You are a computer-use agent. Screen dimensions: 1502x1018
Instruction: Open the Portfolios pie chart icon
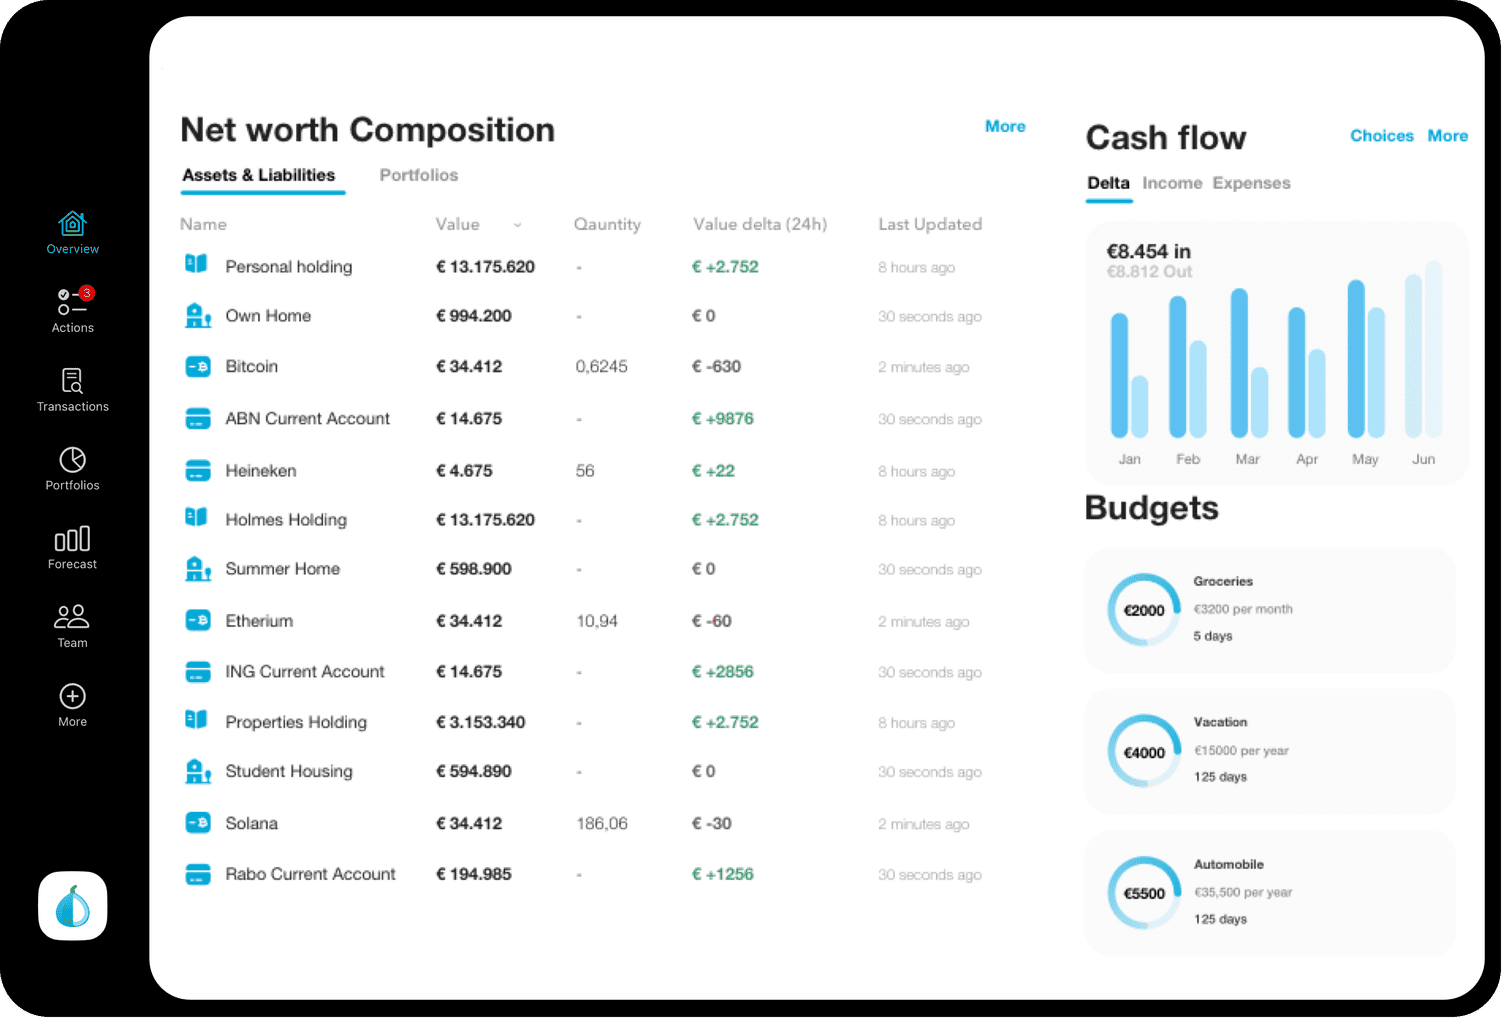point(72,460)
